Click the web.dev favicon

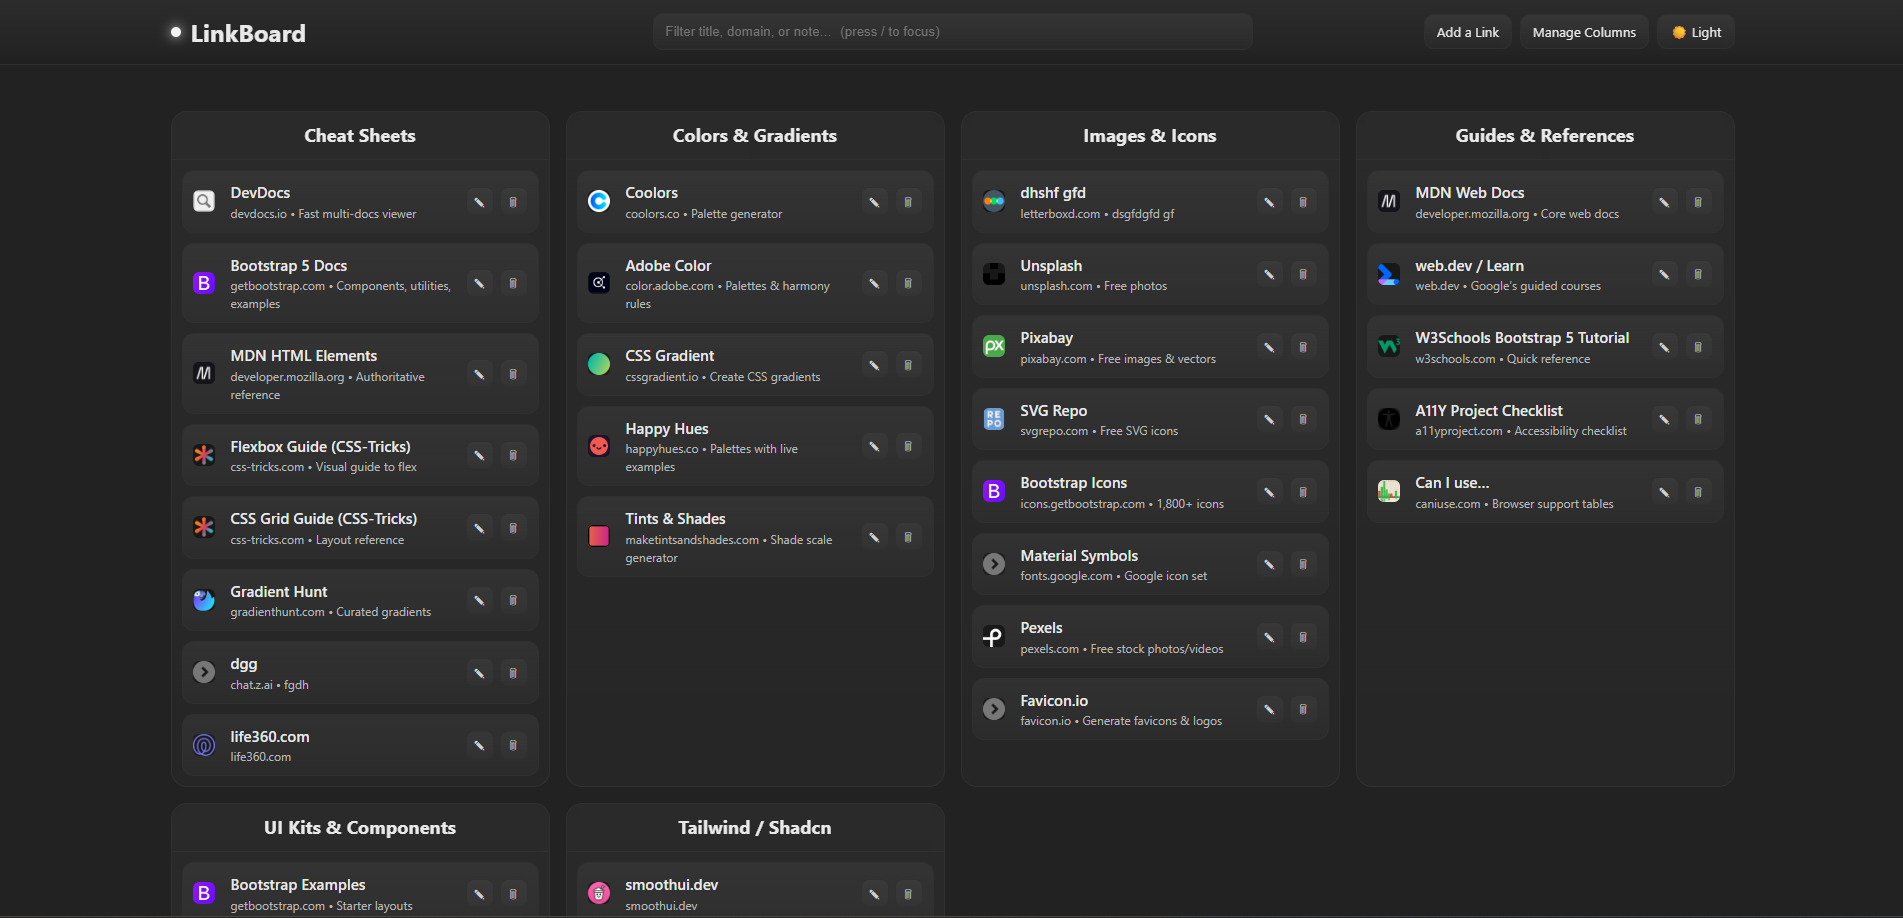[1389, 274]
